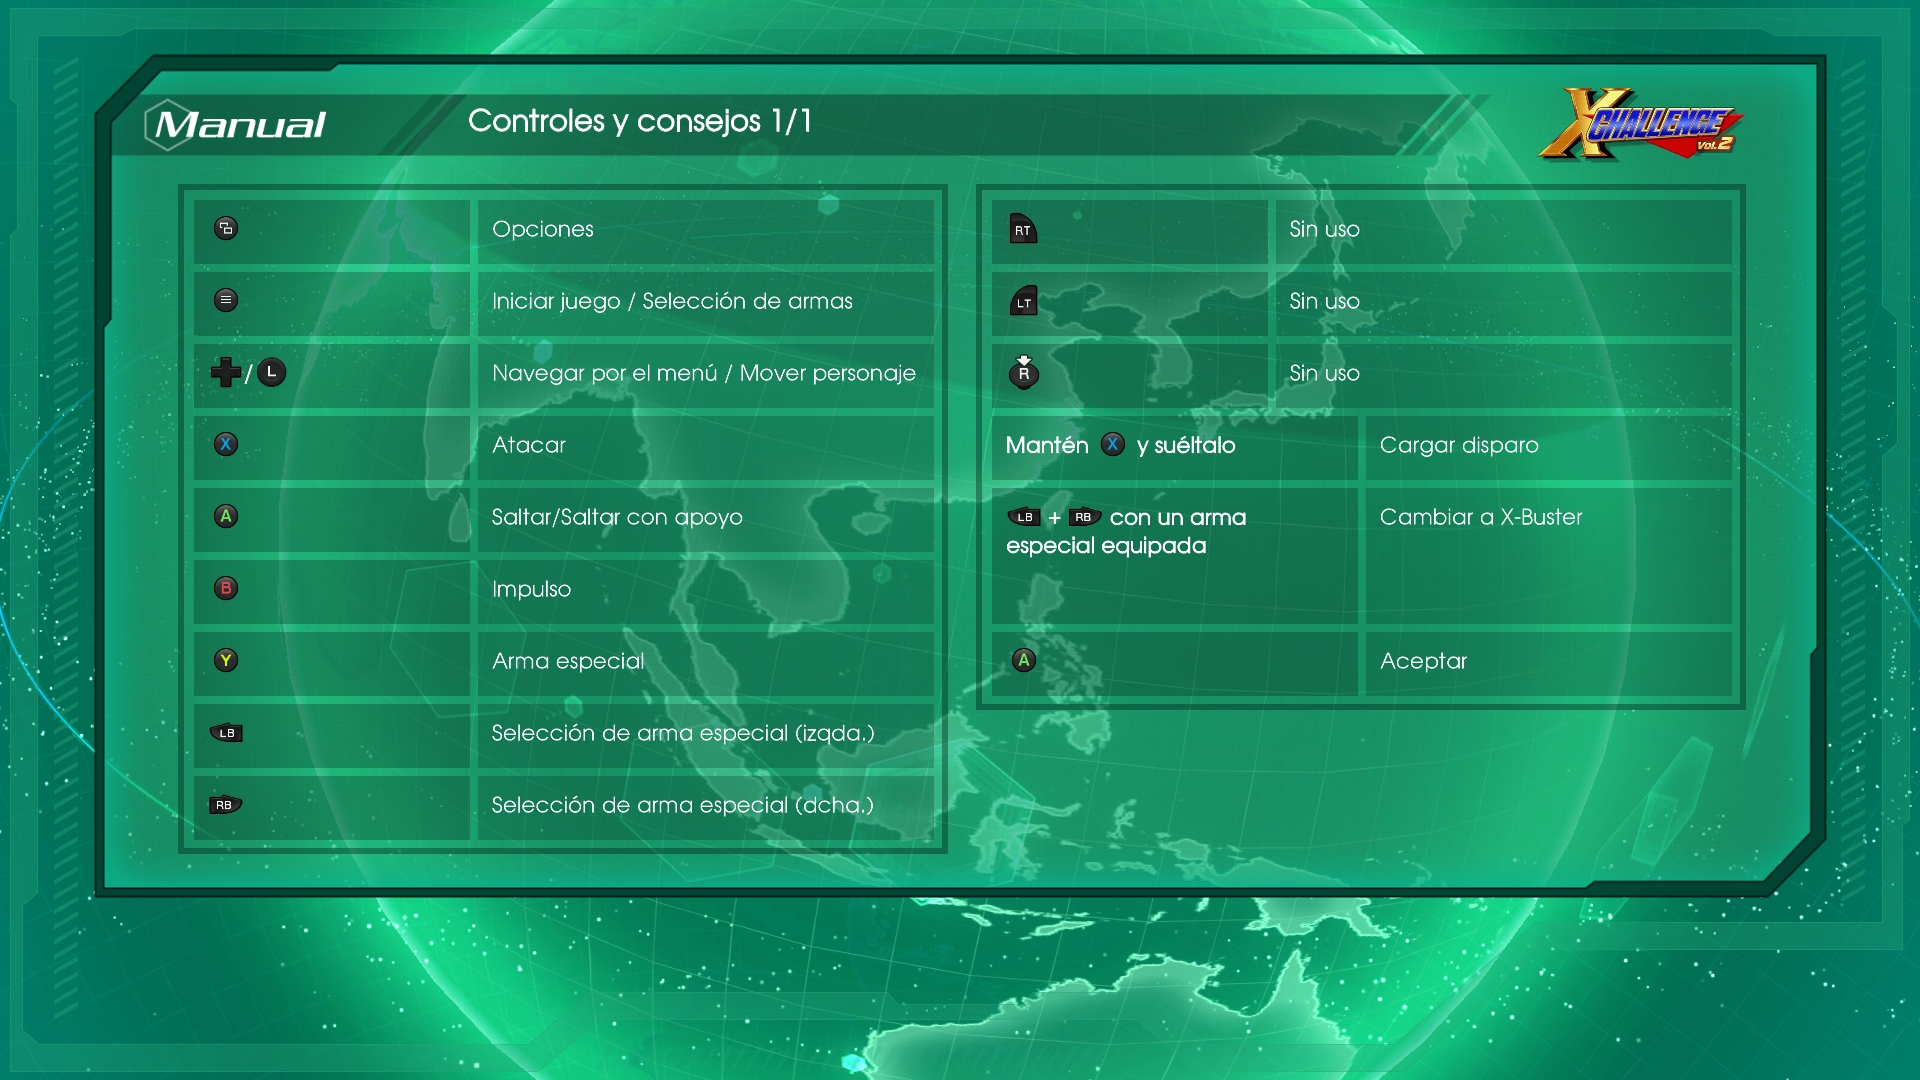
Task: Click the Manual header title
Action: tap(238, 124)
